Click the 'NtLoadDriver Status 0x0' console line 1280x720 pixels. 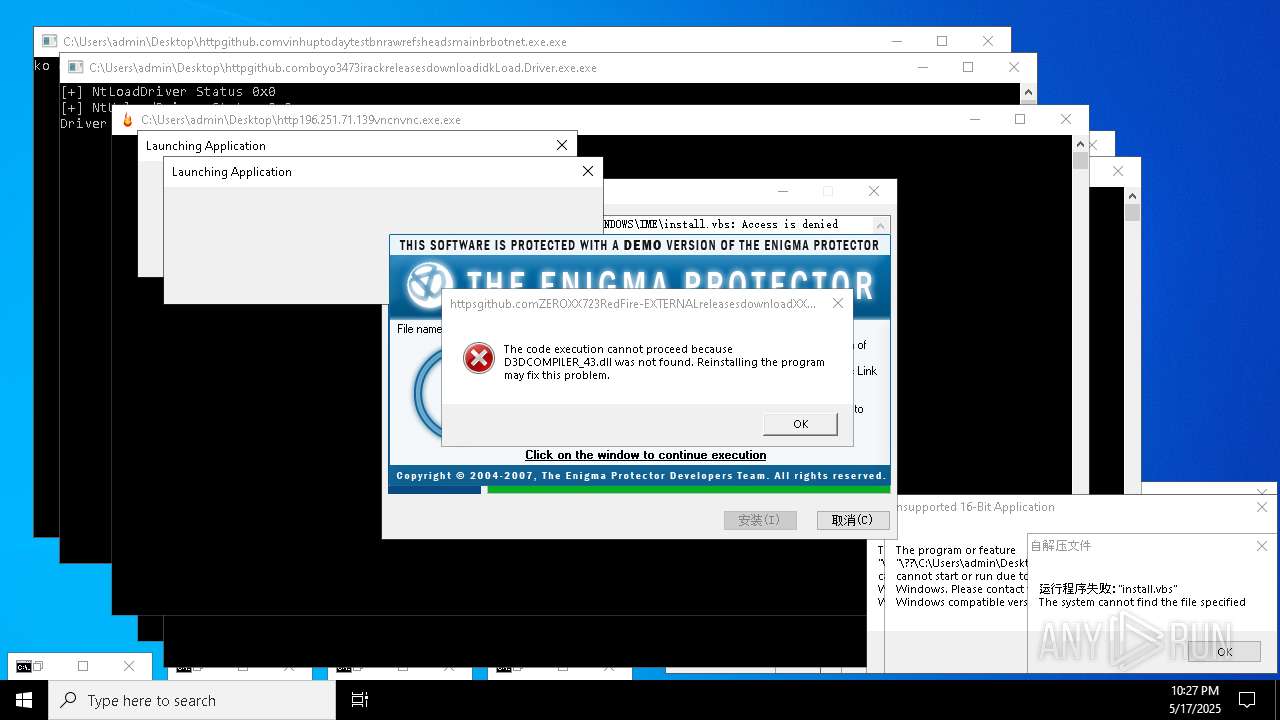(168, 92)
